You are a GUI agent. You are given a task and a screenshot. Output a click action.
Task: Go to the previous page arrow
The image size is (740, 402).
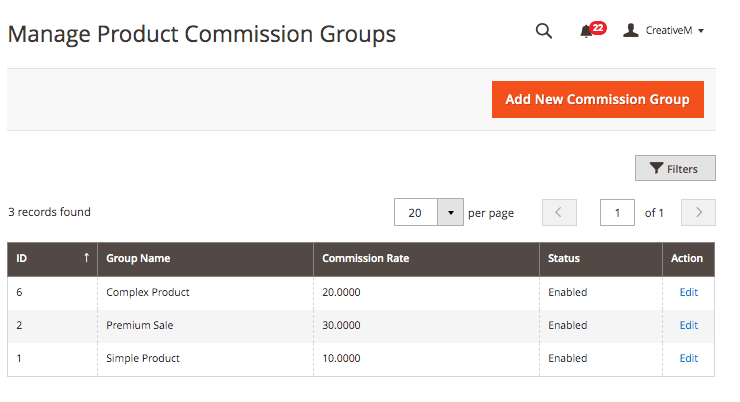coord(559,213)
